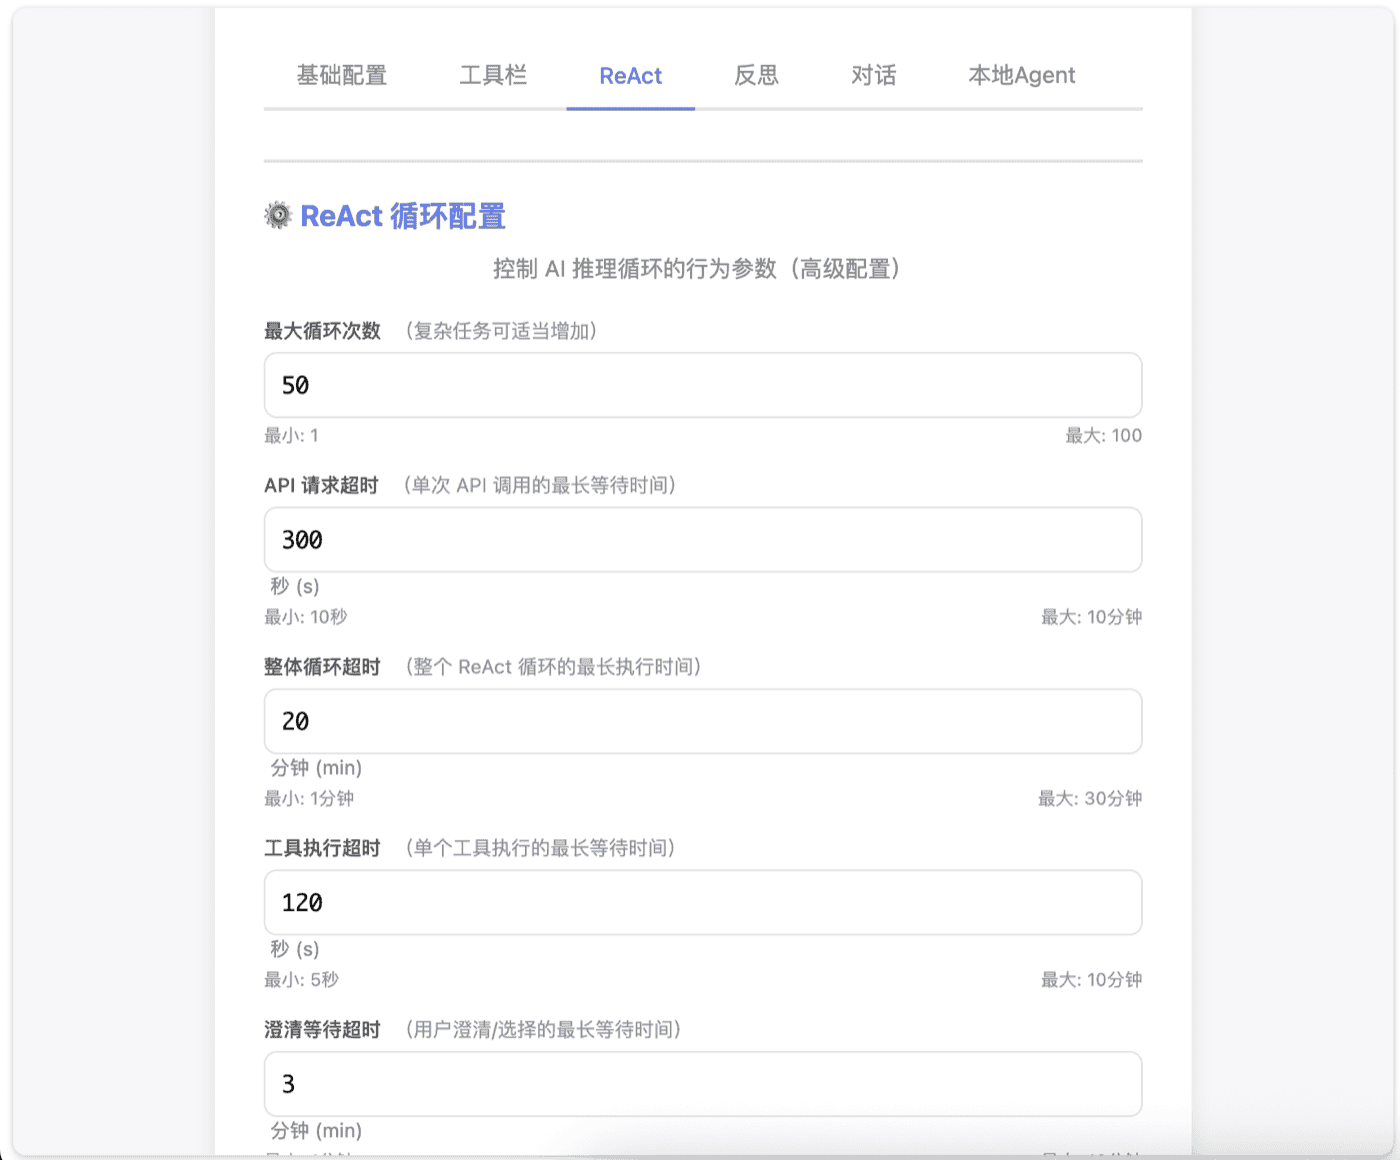Click the 最小: 1分钟 range text

point(309,799)
